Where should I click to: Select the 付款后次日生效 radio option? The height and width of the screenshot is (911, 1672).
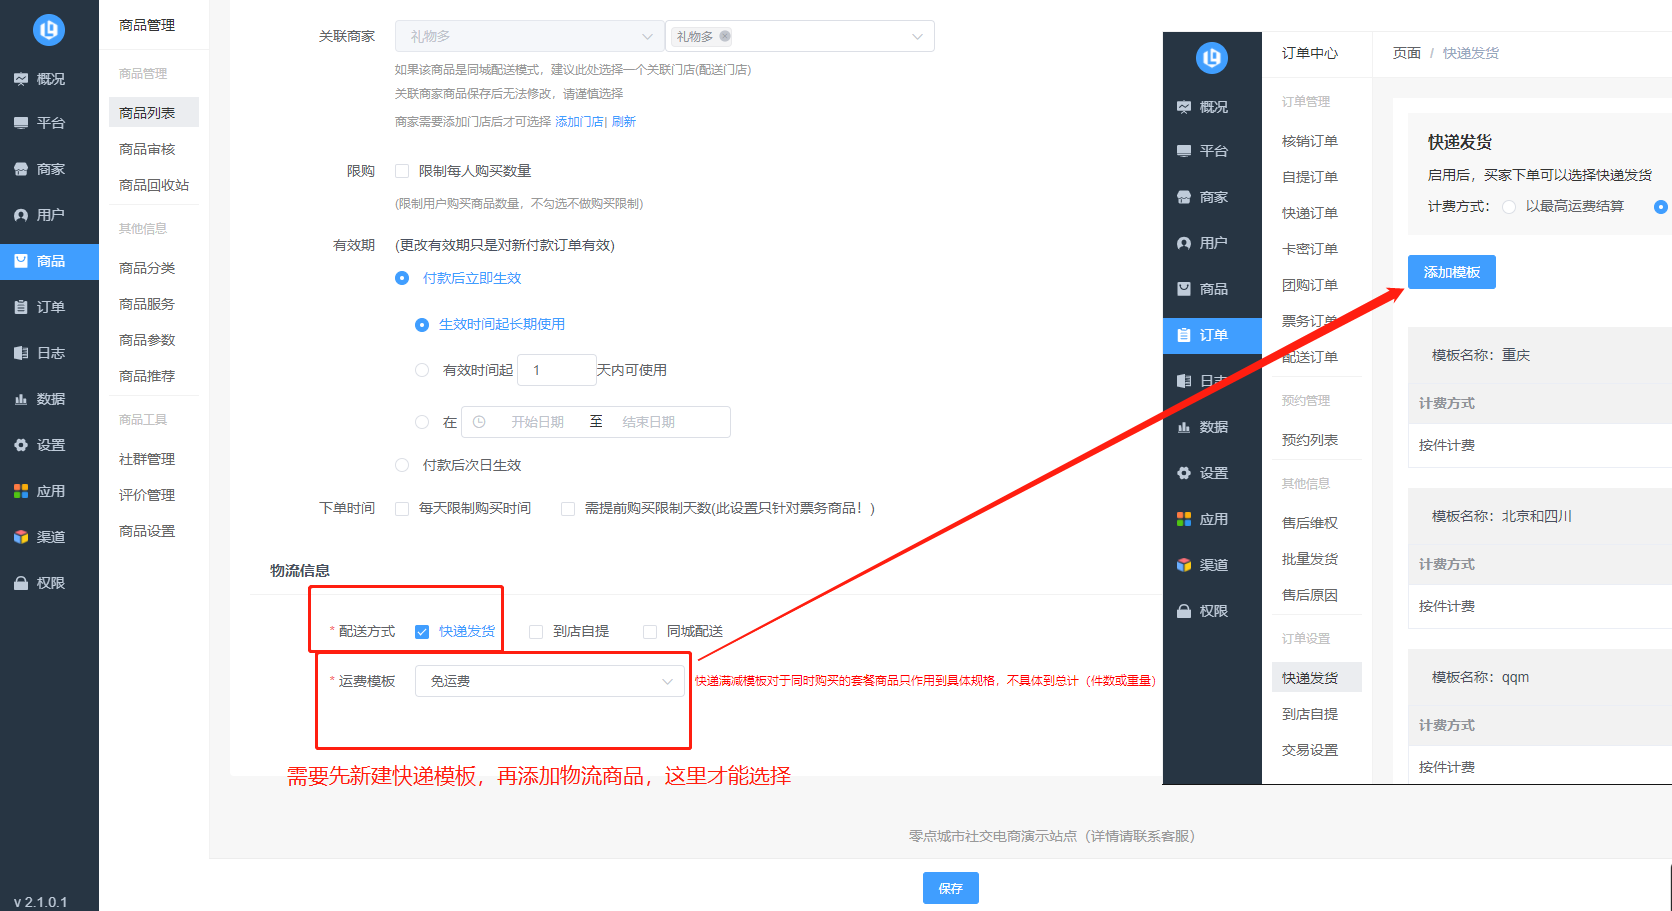point(402,465)
